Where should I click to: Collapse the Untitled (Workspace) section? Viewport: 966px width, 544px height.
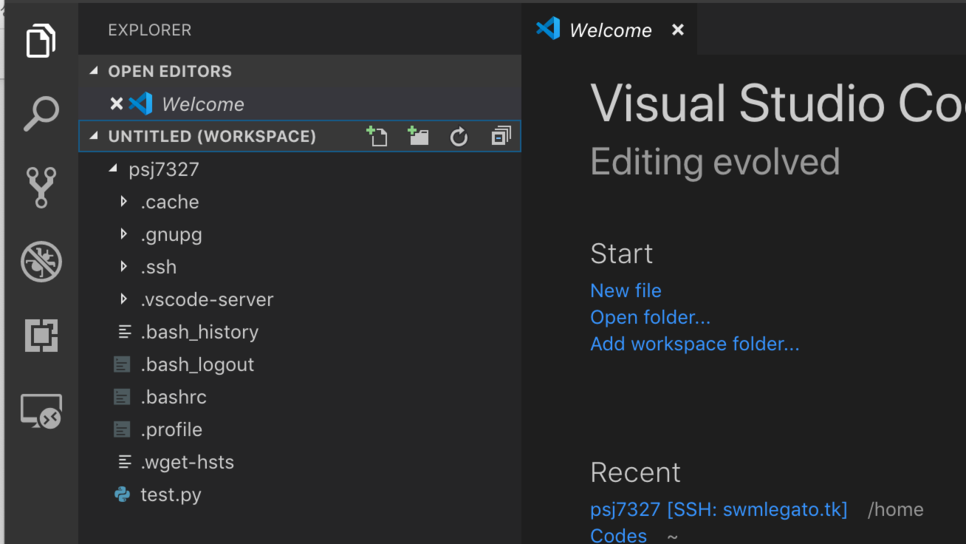[x=94, y=136]
